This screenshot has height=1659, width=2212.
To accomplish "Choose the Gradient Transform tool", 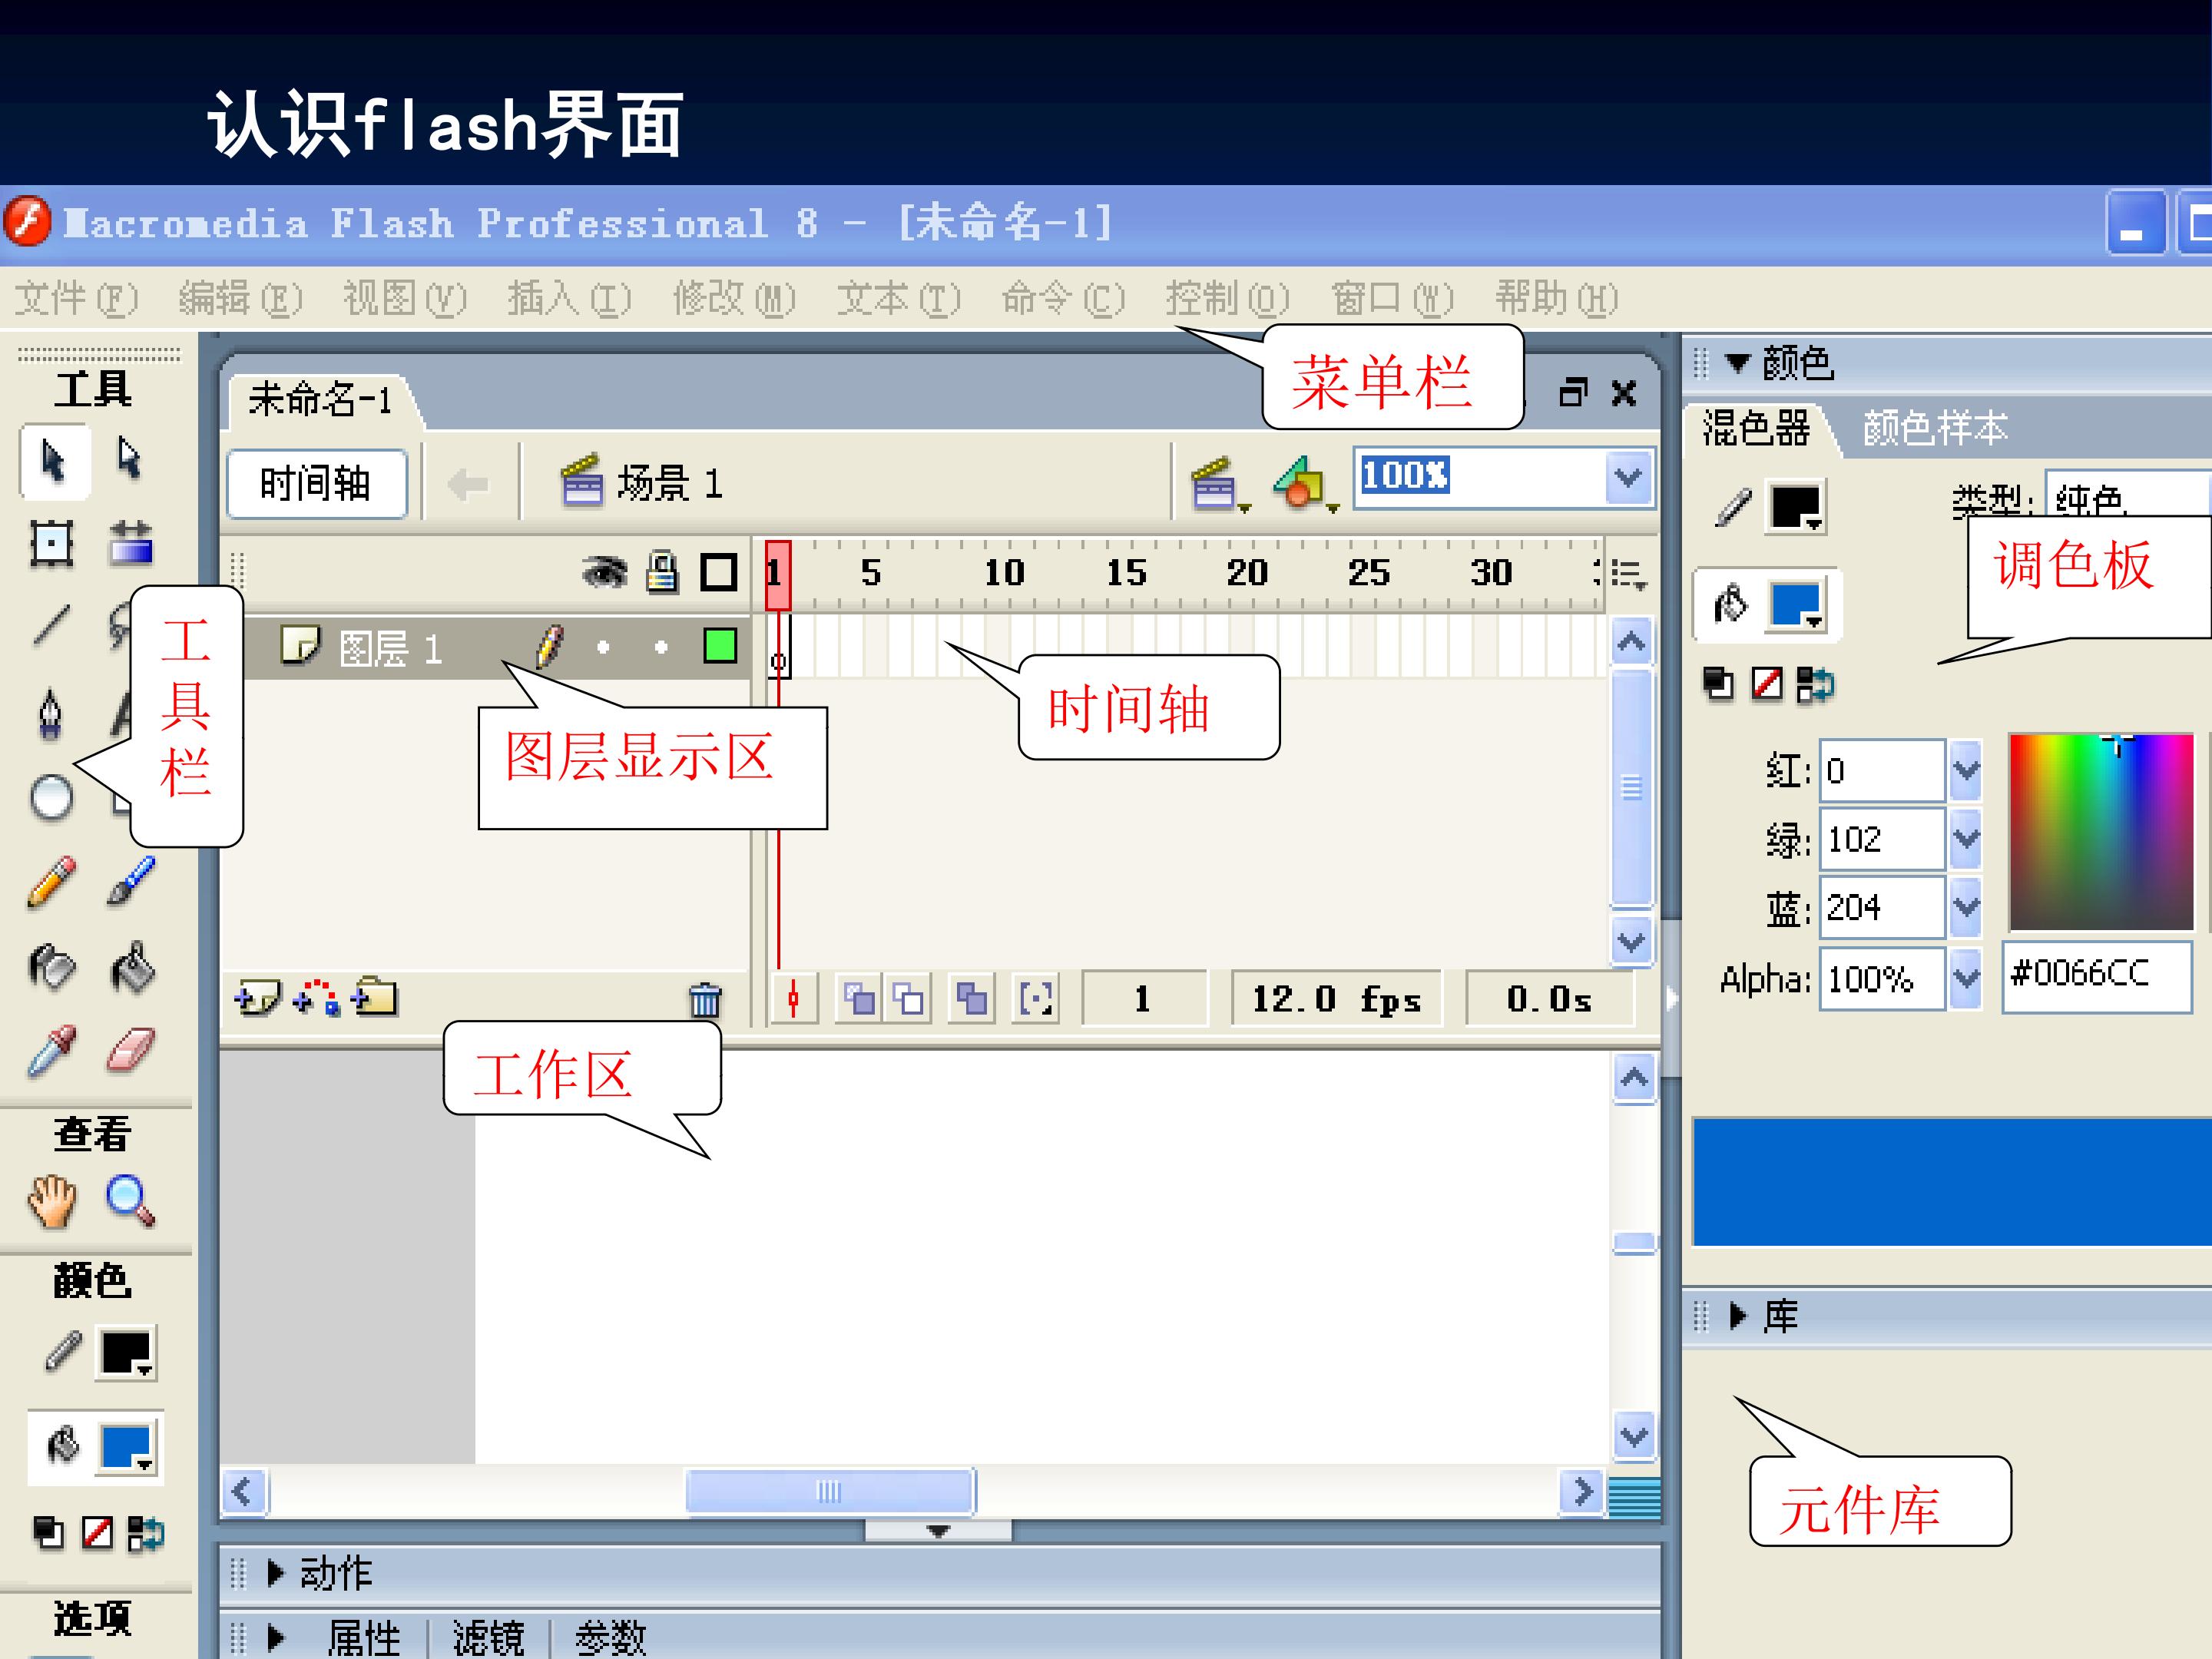I will pos(131,544).
